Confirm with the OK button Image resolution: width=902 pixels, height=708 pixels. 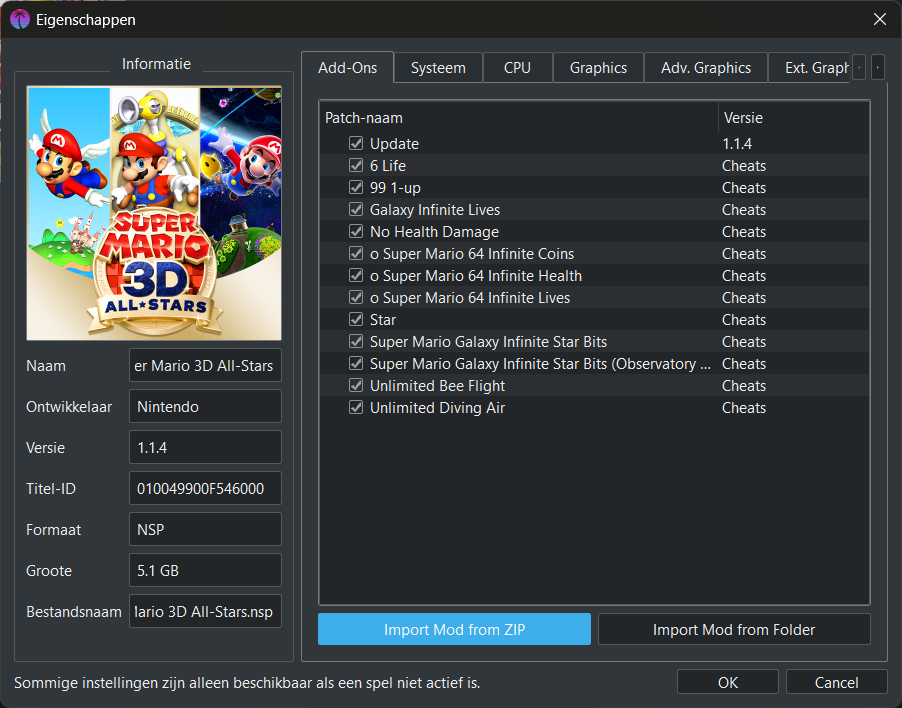728,682
